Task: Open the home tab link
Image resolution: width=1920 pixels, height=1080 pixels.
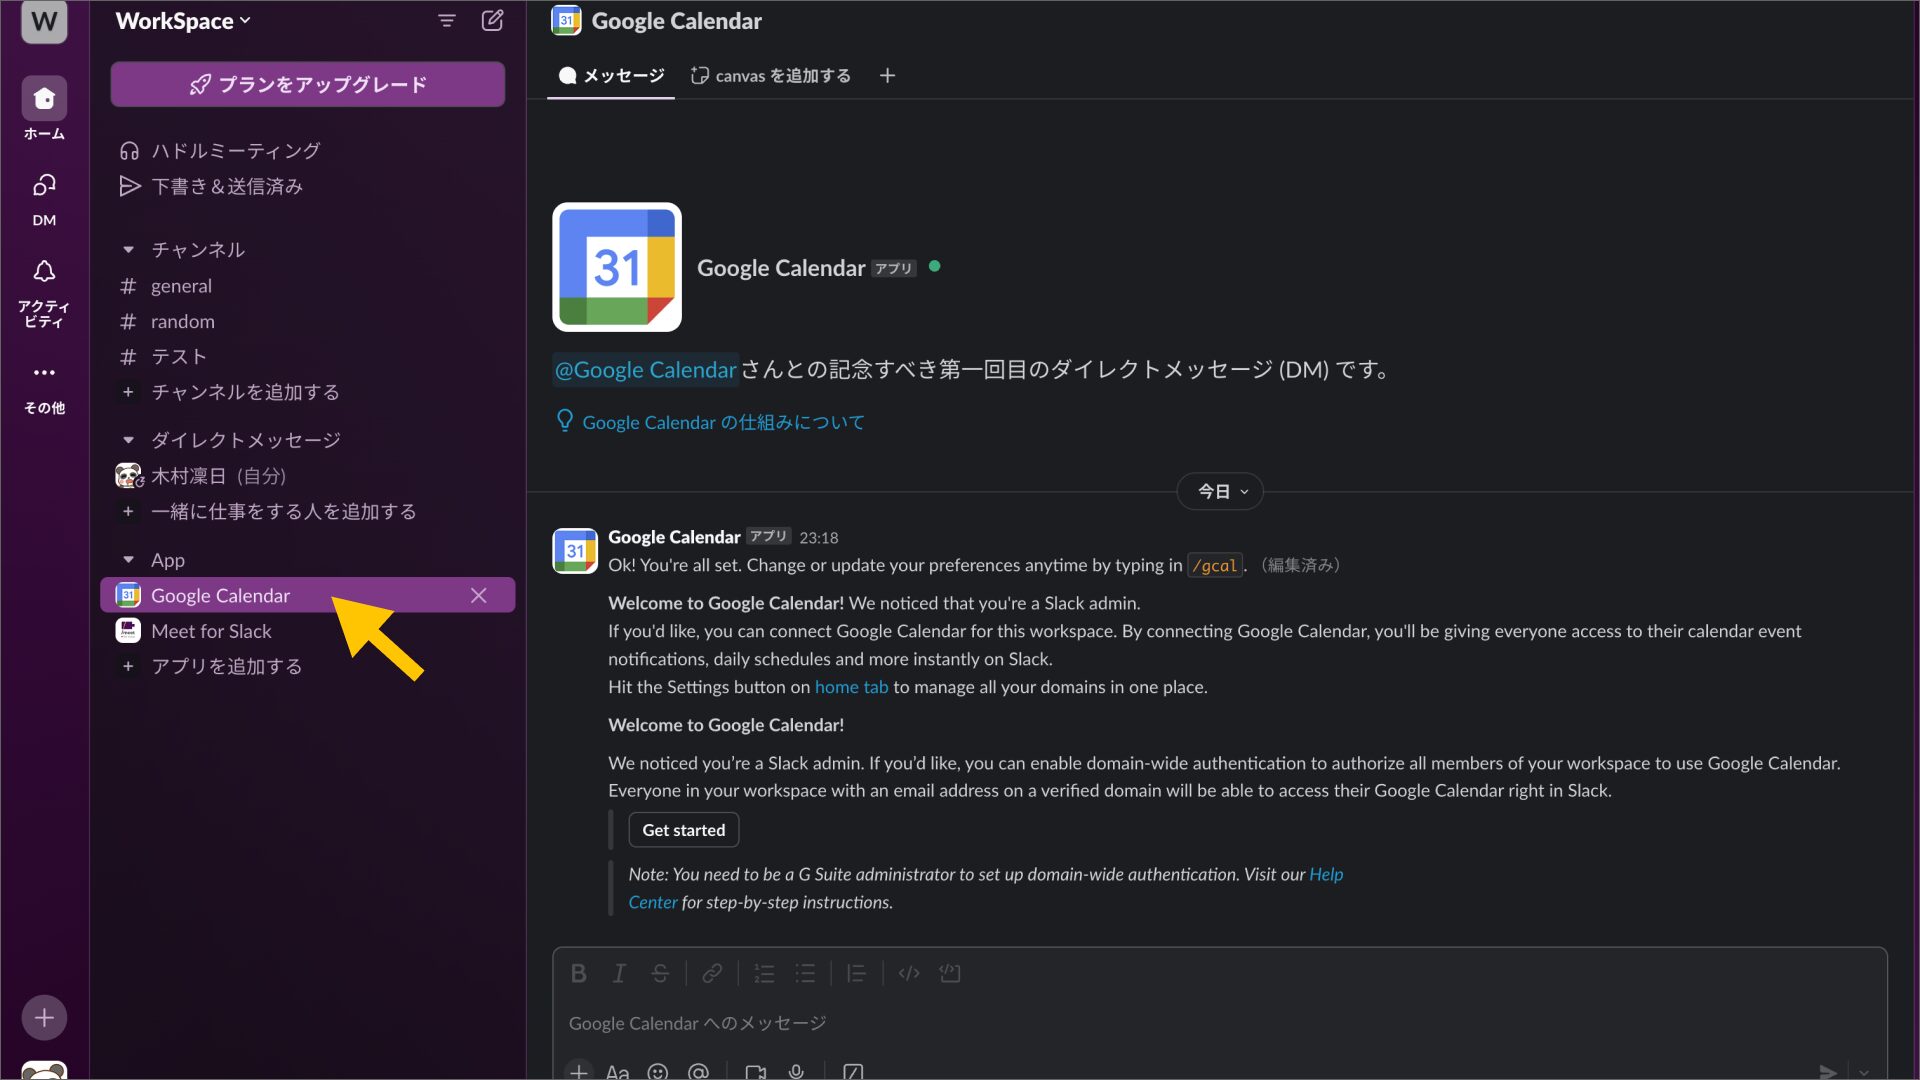Action: click(851, 687)
